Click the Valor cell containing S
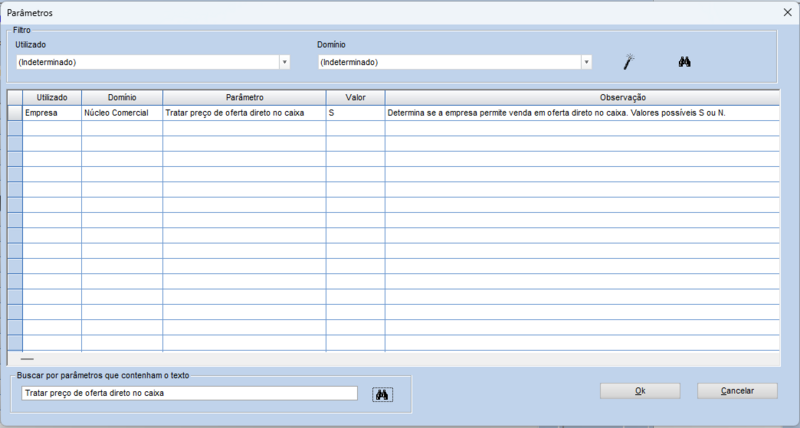This screenshot has height=428, width=800. 356,113
